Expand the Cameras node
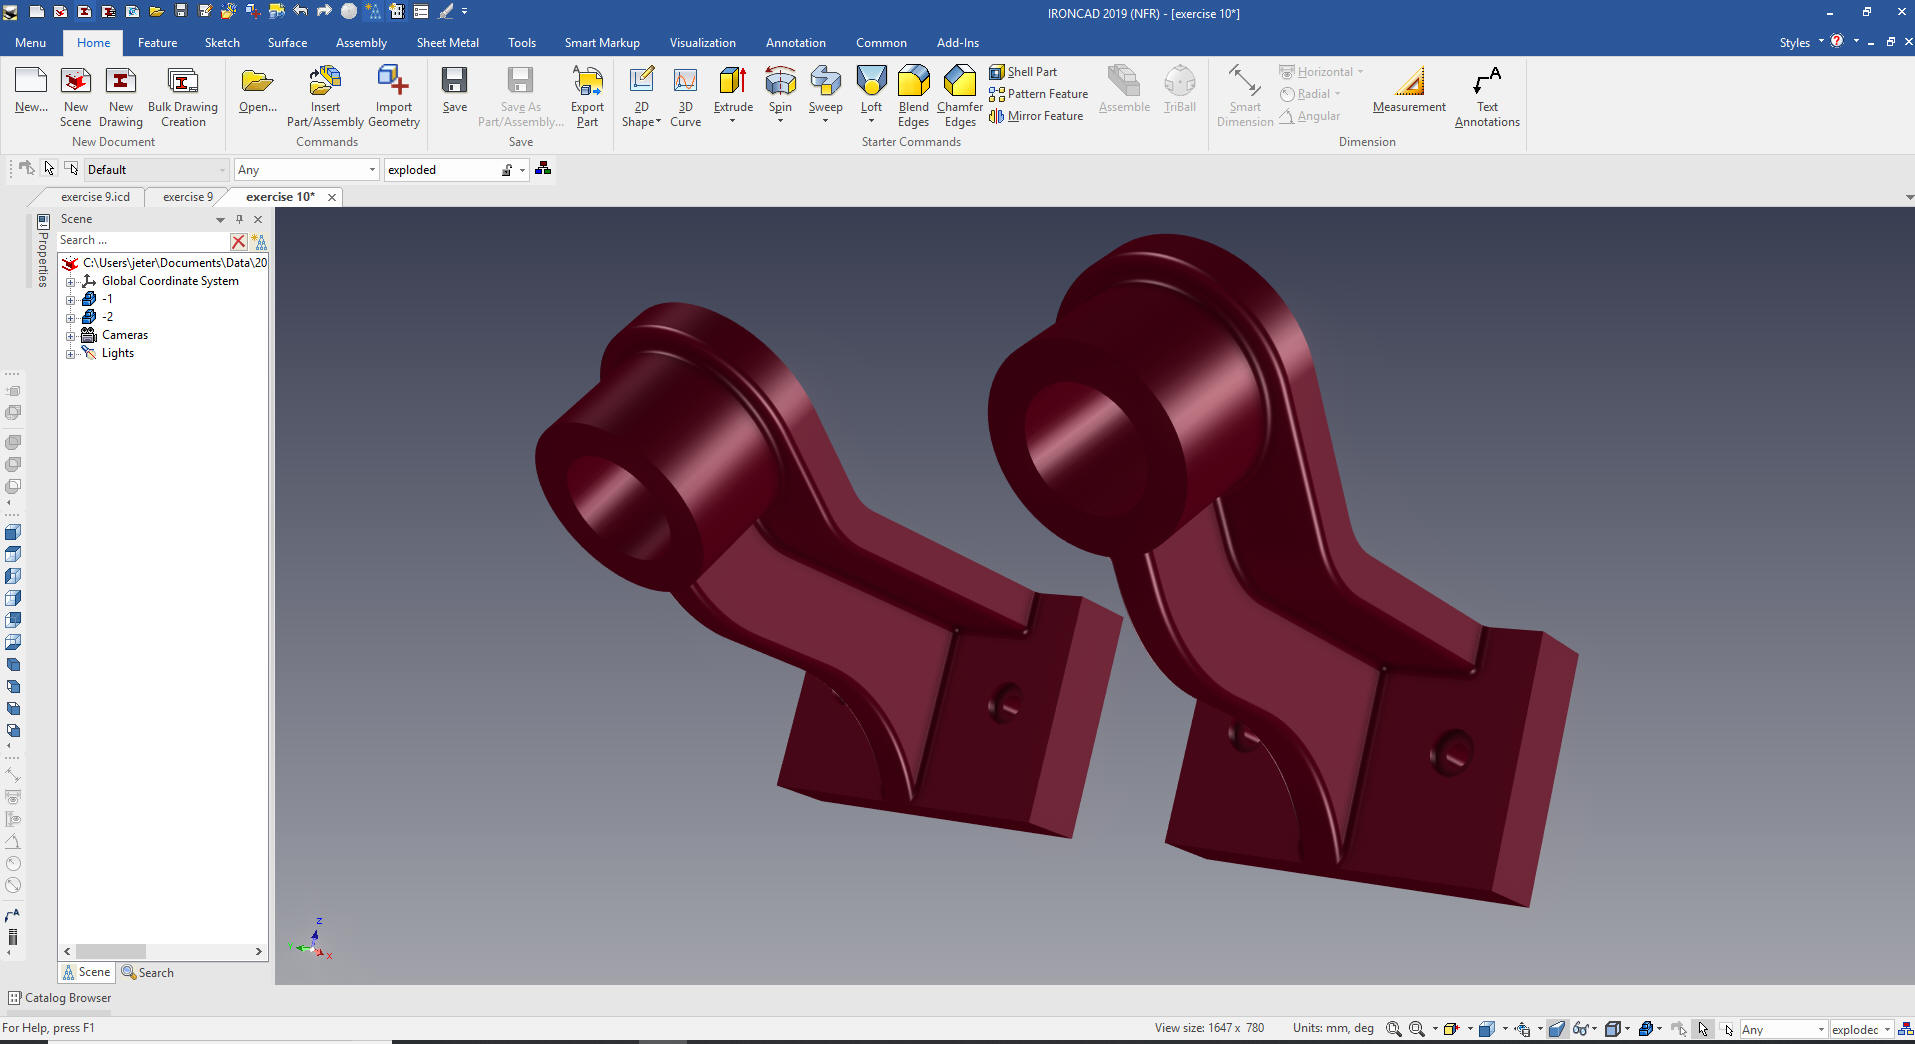The width and height of the screenshot is (1915, 1044). (x=71, y=336)
